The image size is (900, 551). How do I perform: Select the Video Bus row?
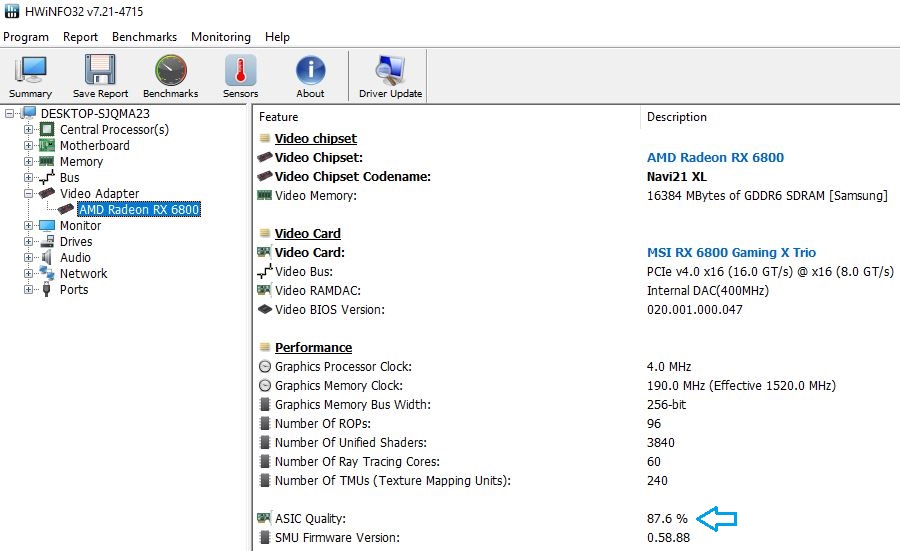click(x=577, y=271)
